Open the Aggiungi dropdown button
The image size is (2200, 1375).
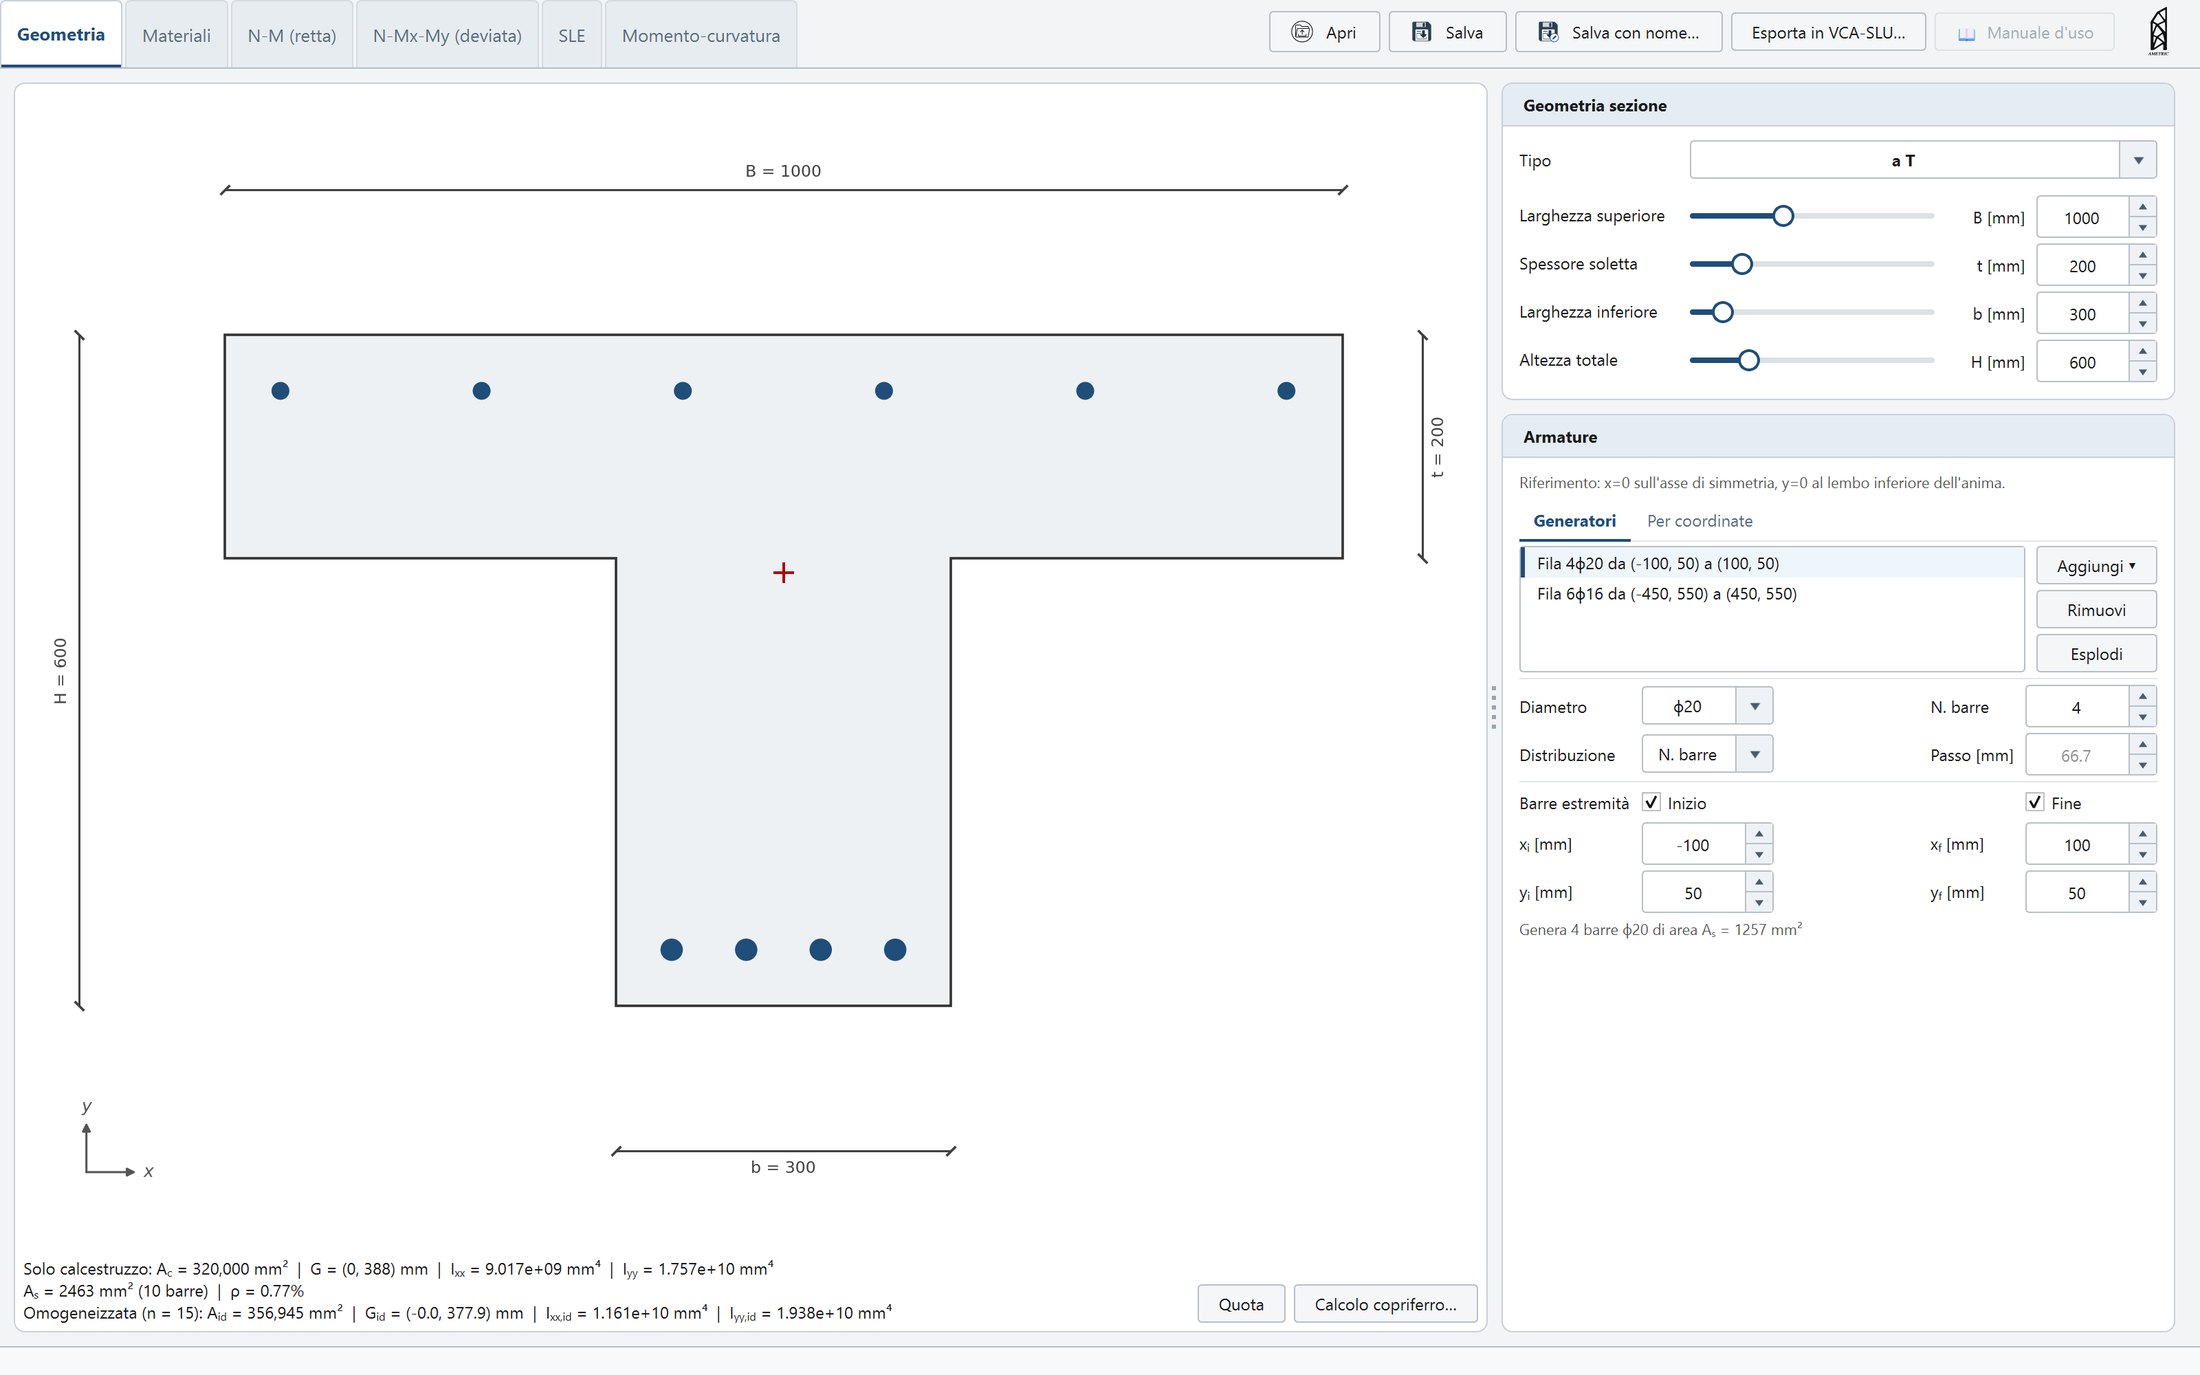coord(2096,566)
